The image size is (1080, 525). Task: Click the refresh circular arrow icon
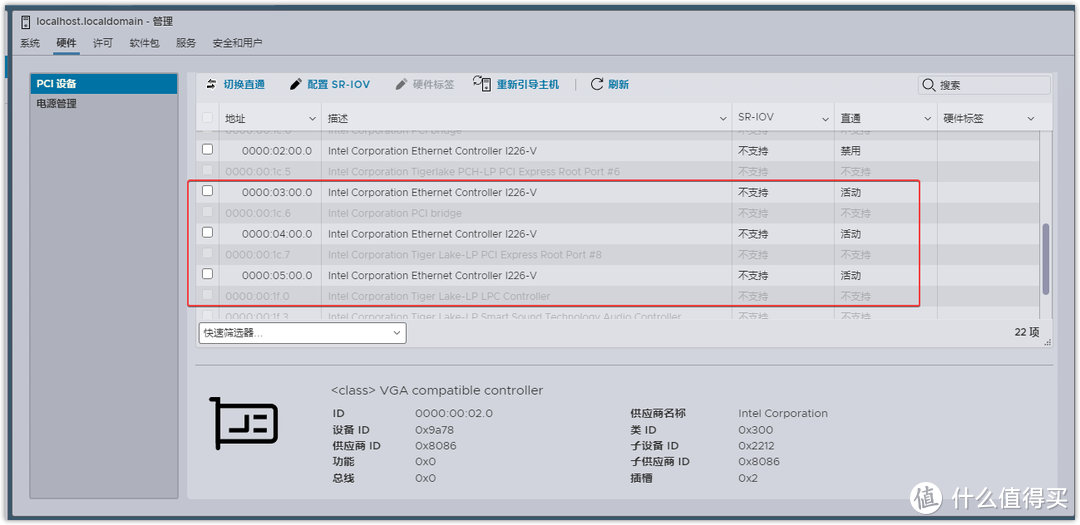pos(596,84)
